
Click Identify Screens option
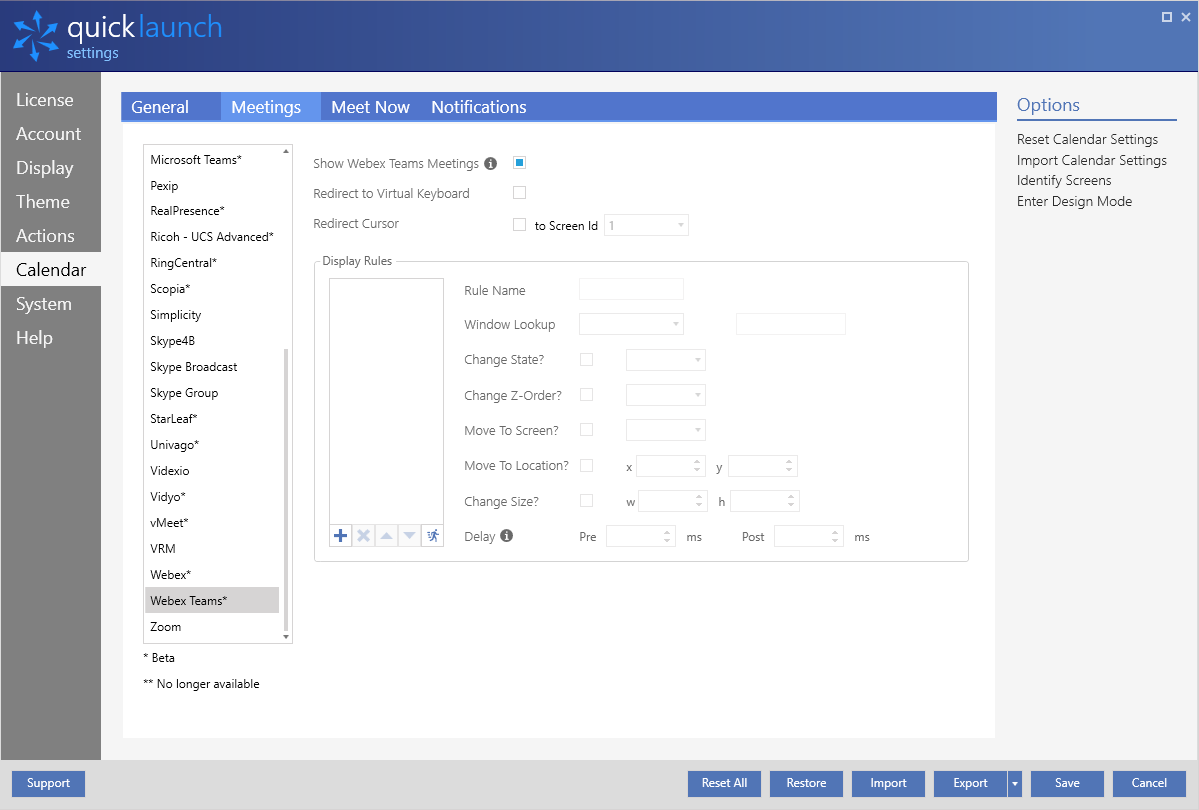coord(1064,181)
